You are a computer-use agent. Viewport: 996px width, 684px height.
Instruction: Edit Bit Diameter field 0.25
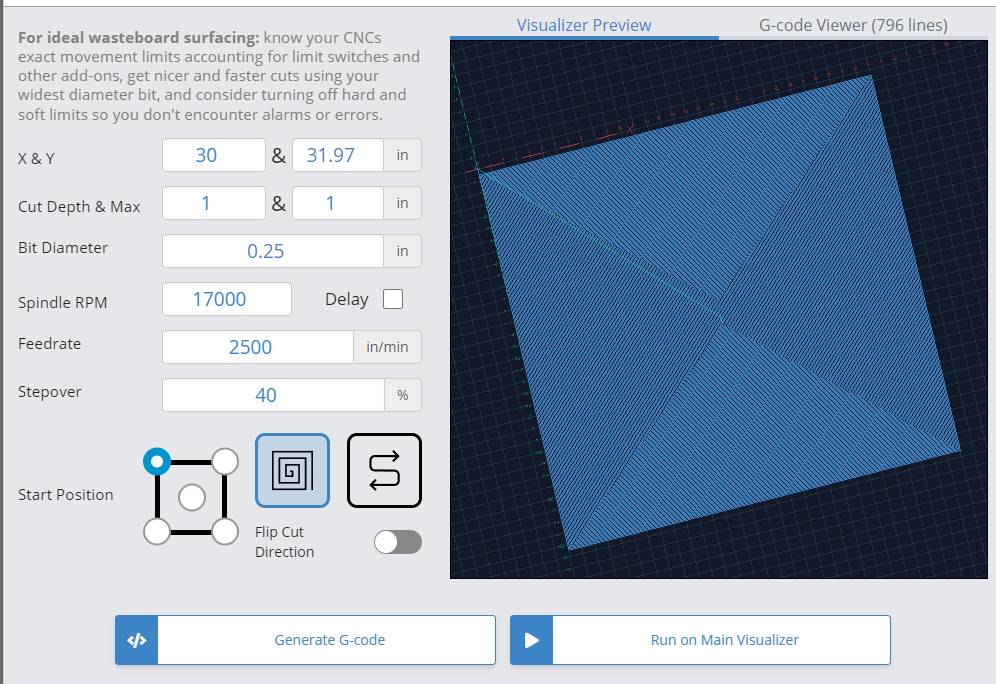tap(273, 251)
